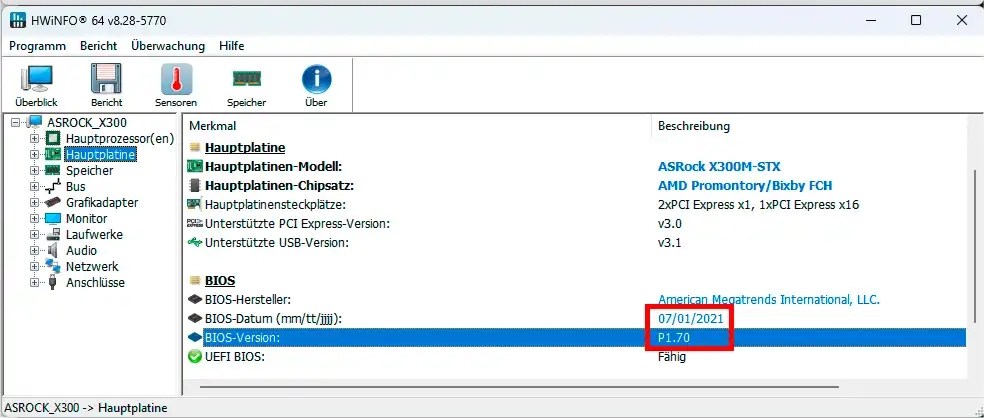Image resolution: width=984 pixels, height=418 pixels.
Task: Select Hauptplatine in the tree
Action: 100,154
